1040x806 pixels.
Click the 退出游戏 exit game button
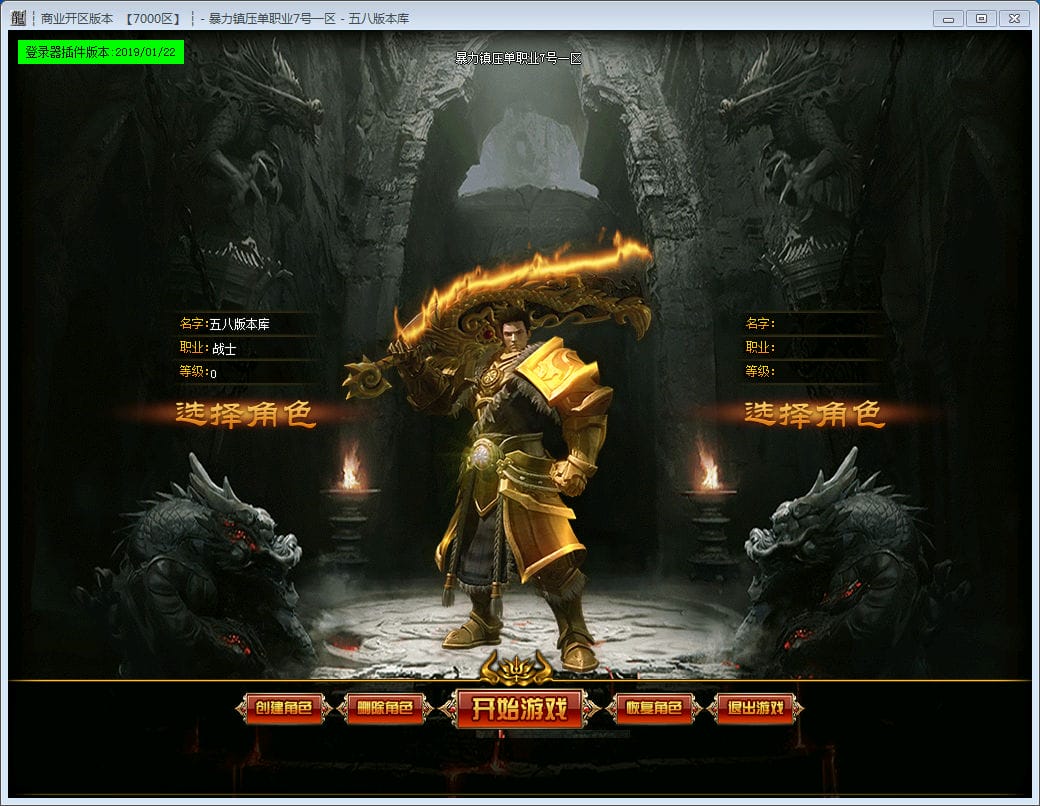tap(755, 709)
